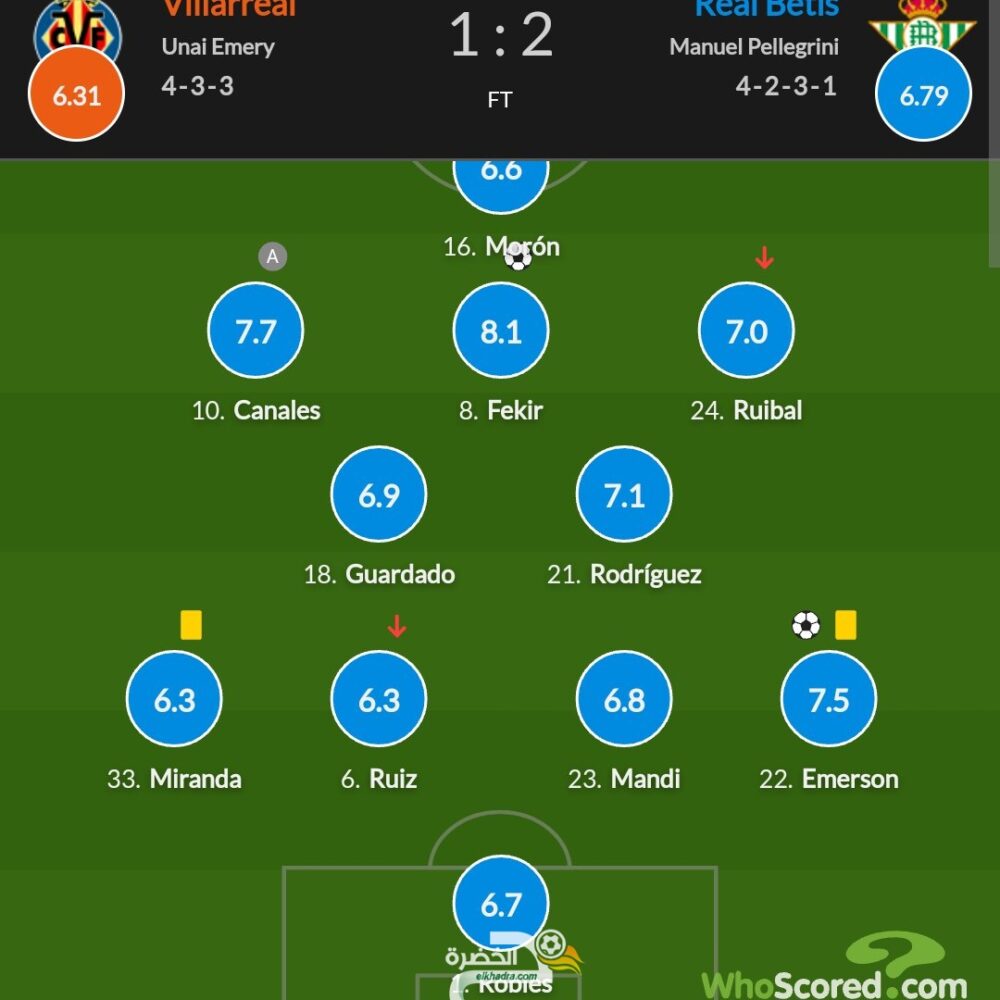Image resolution: width=1000 pixels, height=1000 pixels.
Task: Open Rodríguez's 7.1 rating circle
Action: point(624,494)
